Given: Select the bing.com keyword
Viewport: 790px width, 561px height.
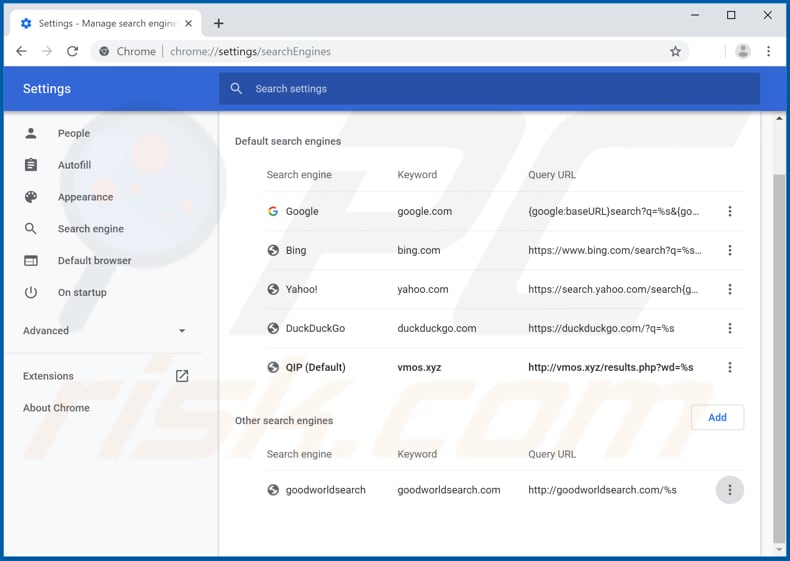Looking at the screenshot, I should [418, 251].
